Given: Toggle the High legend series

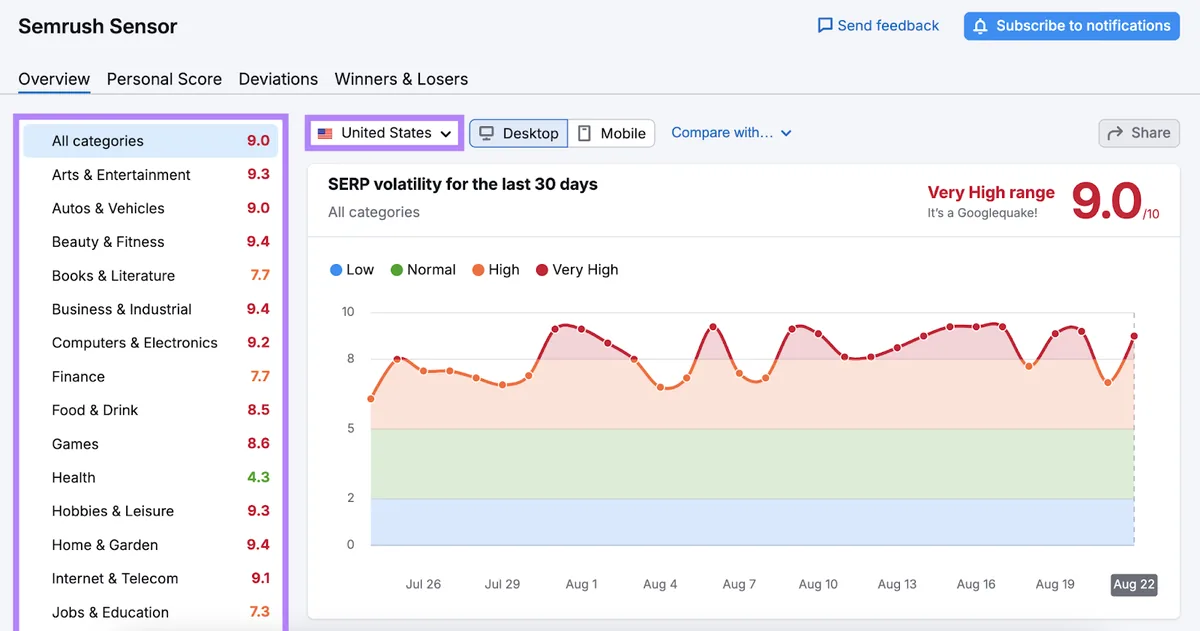Looking at the screenshot, I should pyautogui.click(x=496, y=270).
